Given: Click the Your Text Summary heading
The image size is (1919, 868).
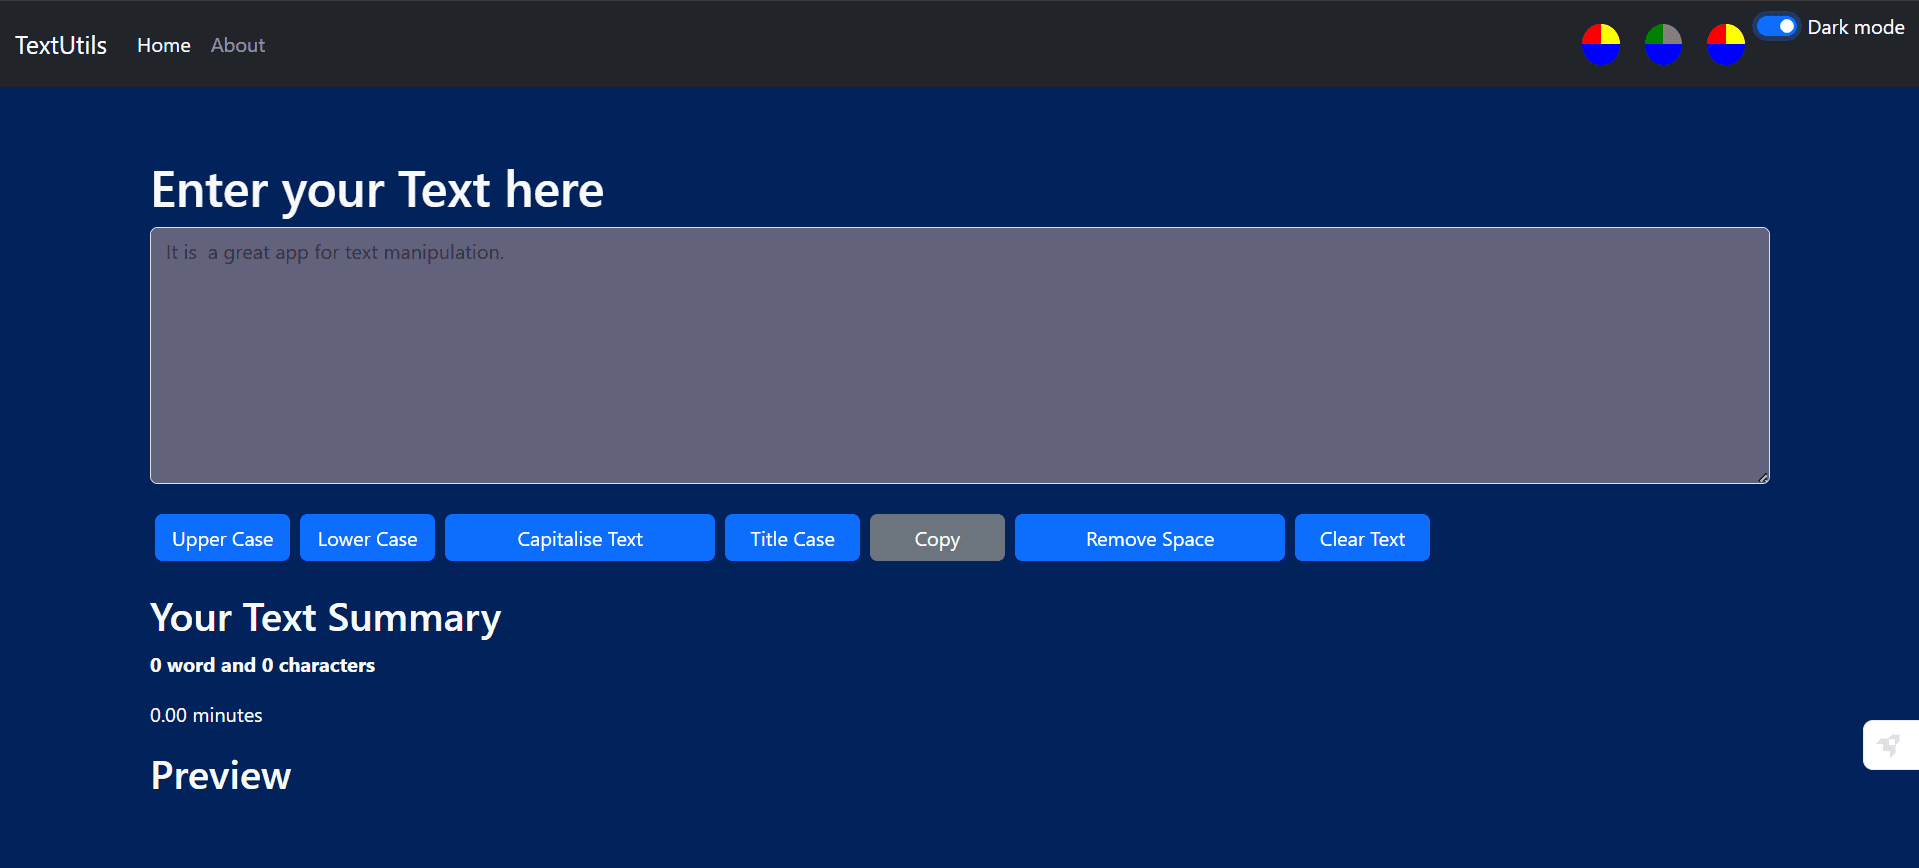Looking at the screenshot, I should 325,618.
